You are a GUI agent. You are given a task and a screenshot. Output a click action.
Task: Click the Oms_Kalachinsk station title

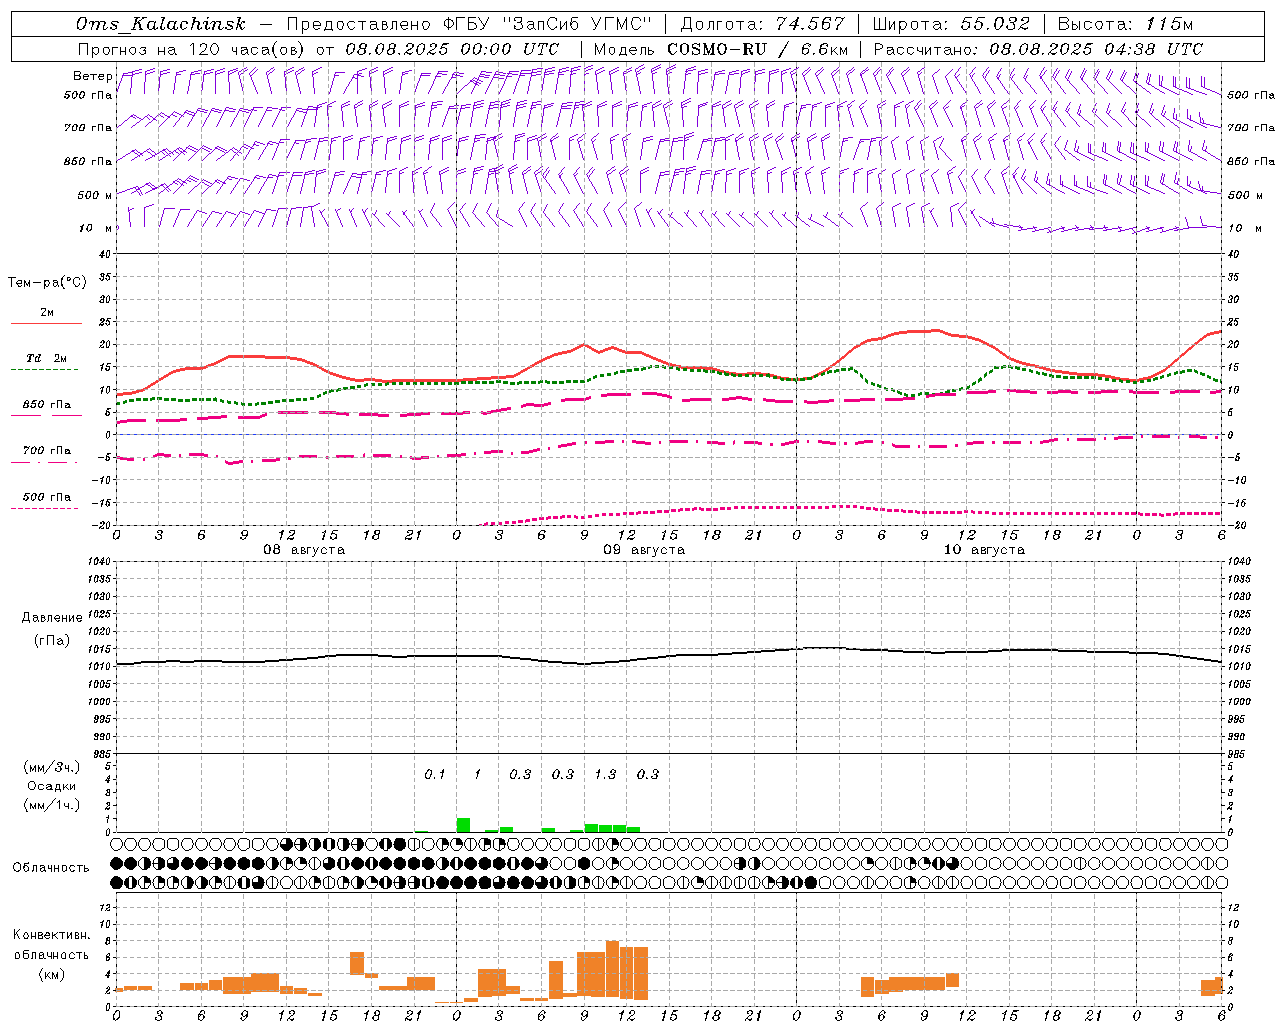[161, 24]
